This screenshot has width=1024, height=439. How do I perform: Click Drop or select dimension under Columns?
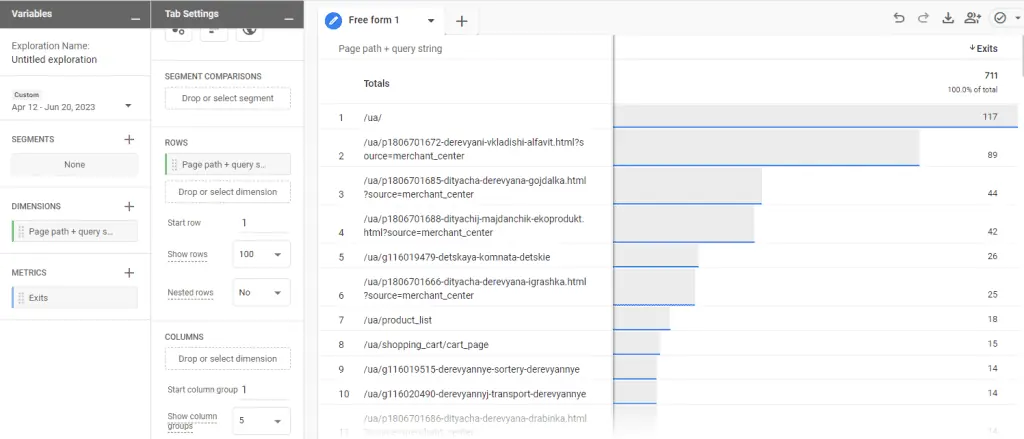[228, 359]
